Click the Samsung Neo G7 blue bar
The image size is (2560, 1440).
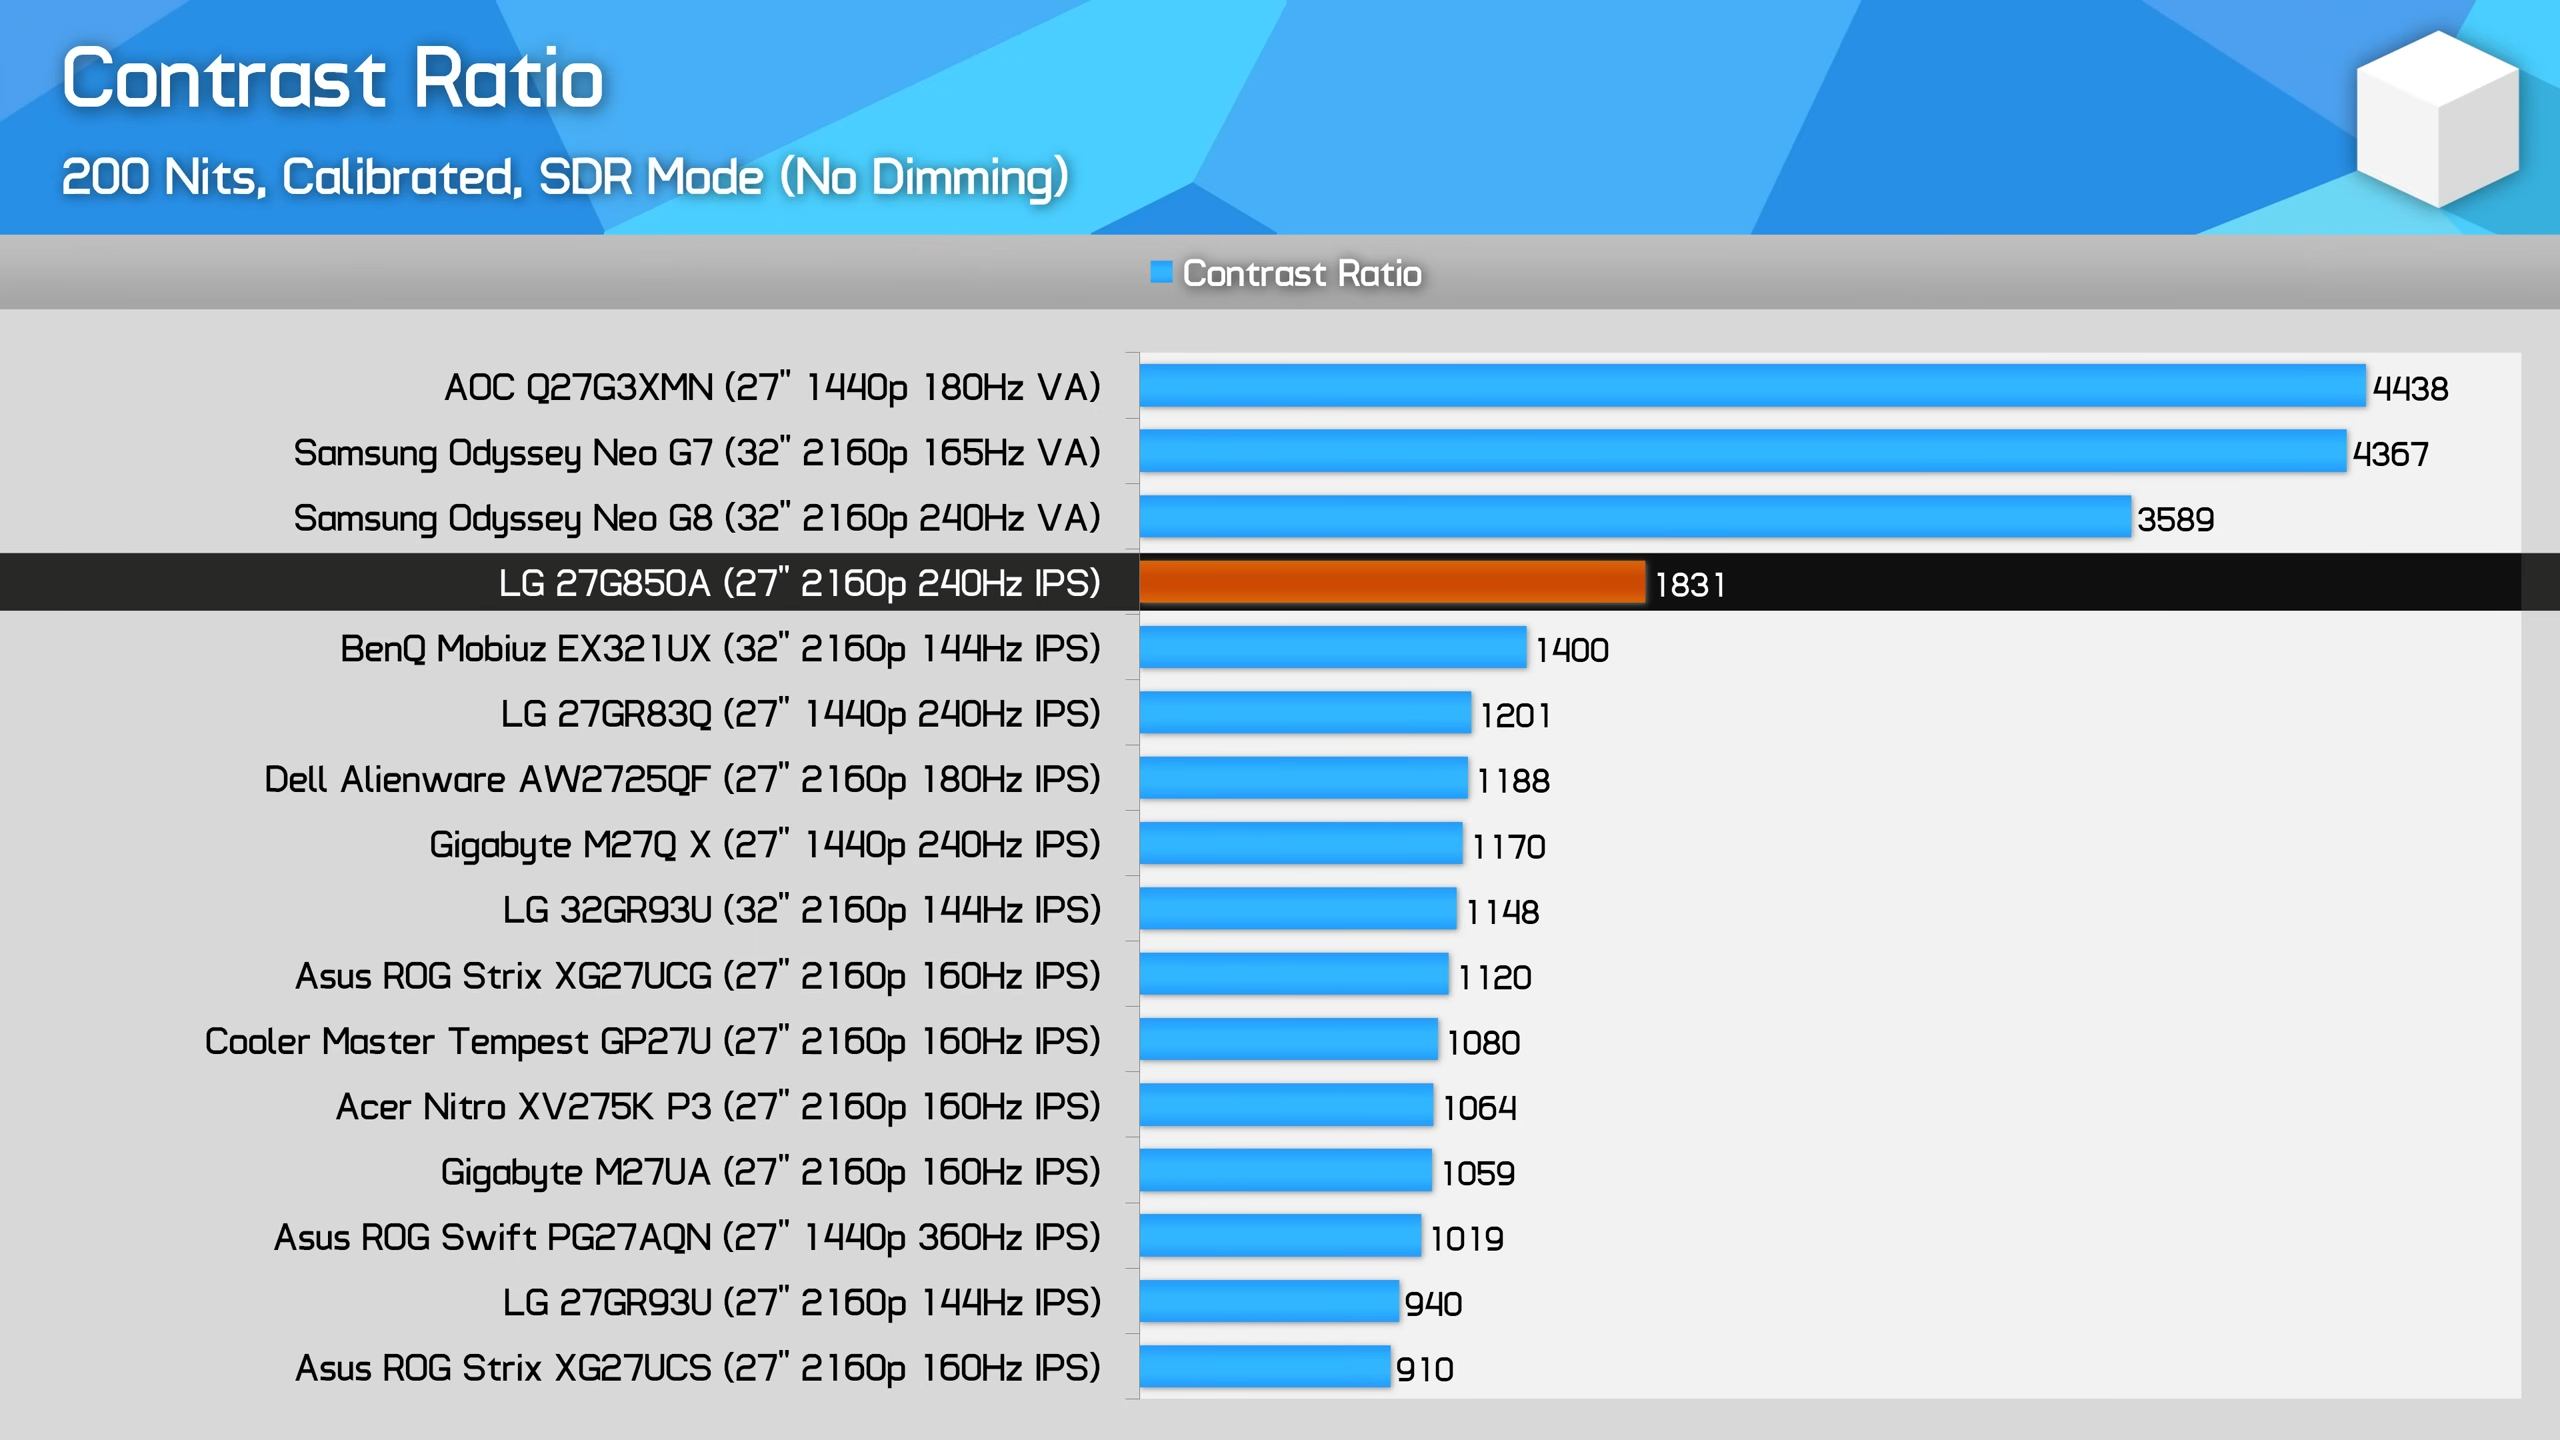pyautogui.click(x=1743, y=452)
